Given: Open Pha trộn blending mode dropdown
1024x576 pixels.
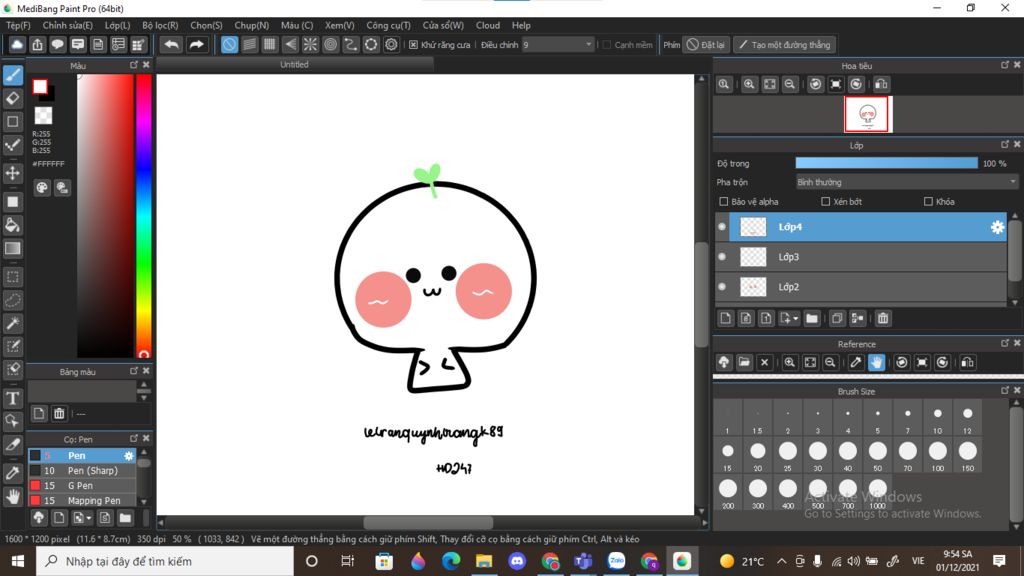Looking at the screenshot, I should [x=906, y=182].
